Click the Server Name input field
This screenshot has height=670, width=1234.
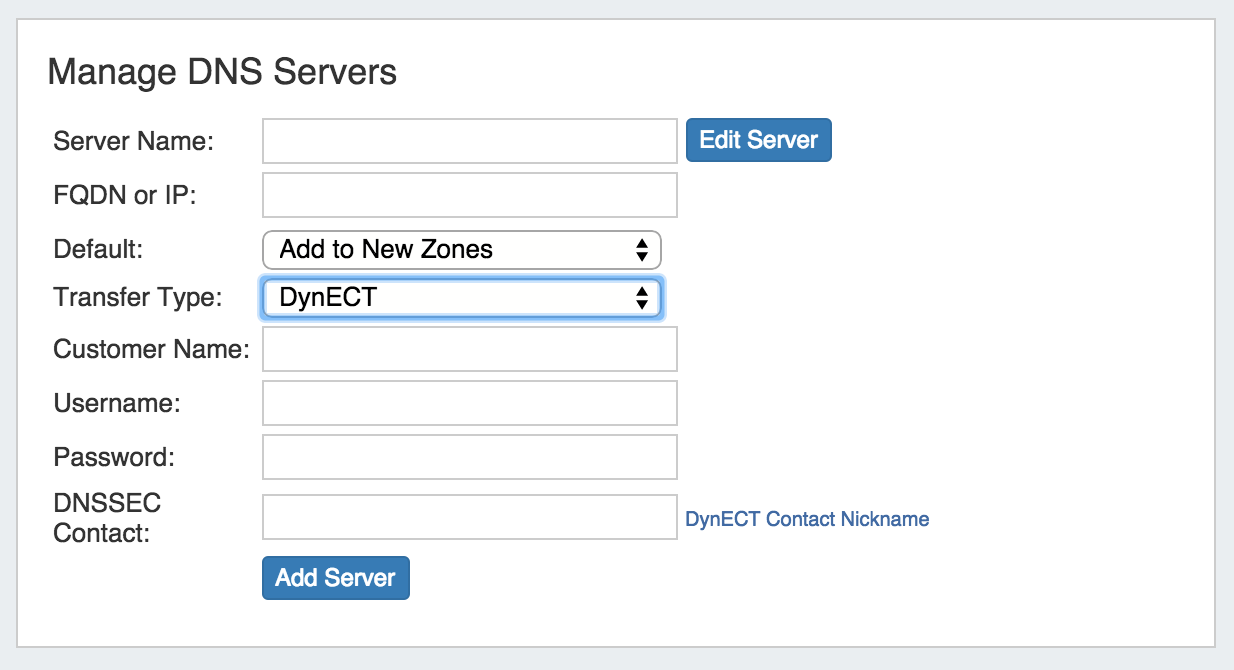coord(469,141)
